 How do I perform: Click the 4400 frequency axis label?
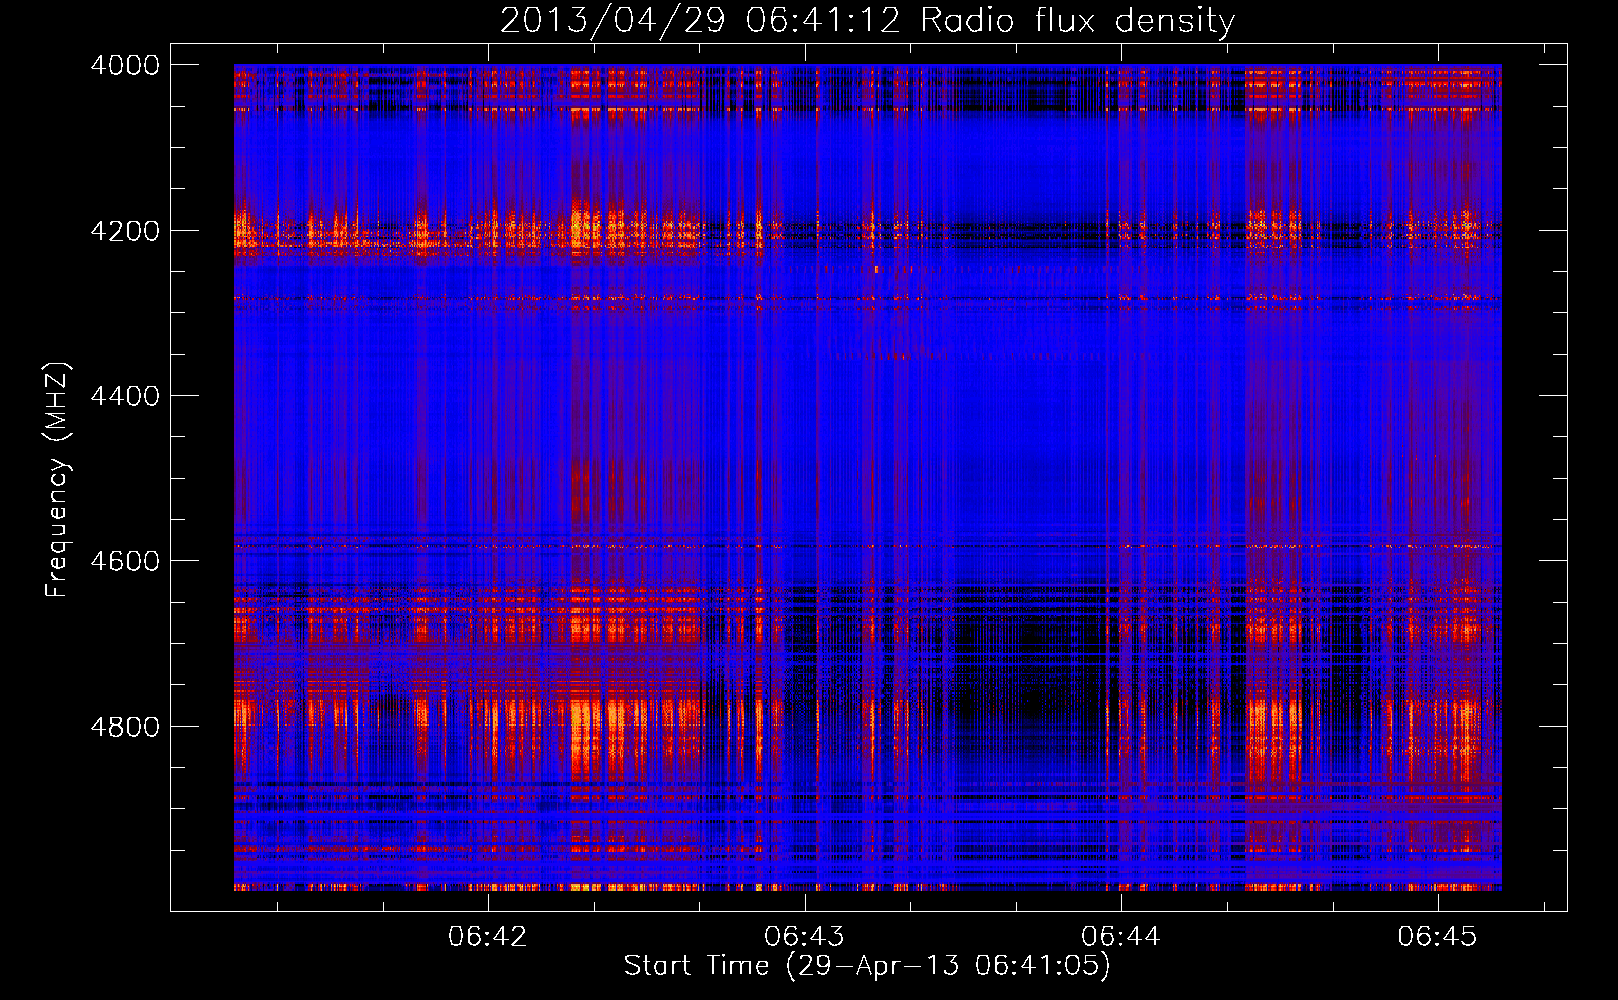pyautogui.click(x=125, y=396)
